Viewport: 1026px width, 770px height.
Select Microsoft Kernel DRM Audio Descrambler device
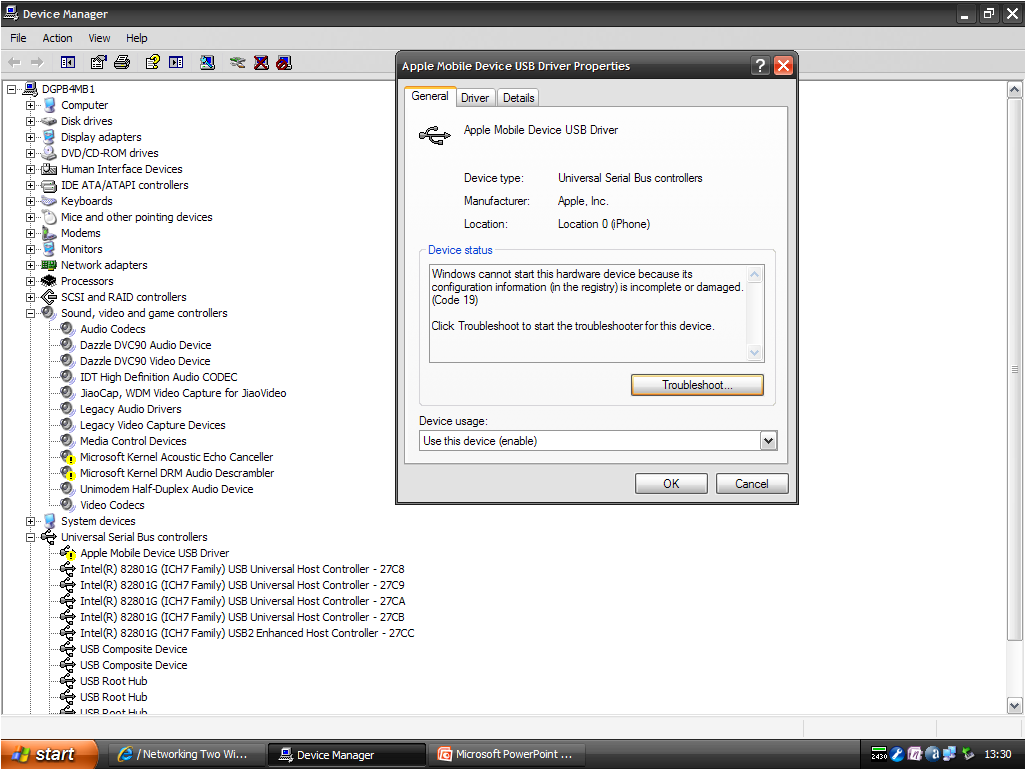(177, 473)
